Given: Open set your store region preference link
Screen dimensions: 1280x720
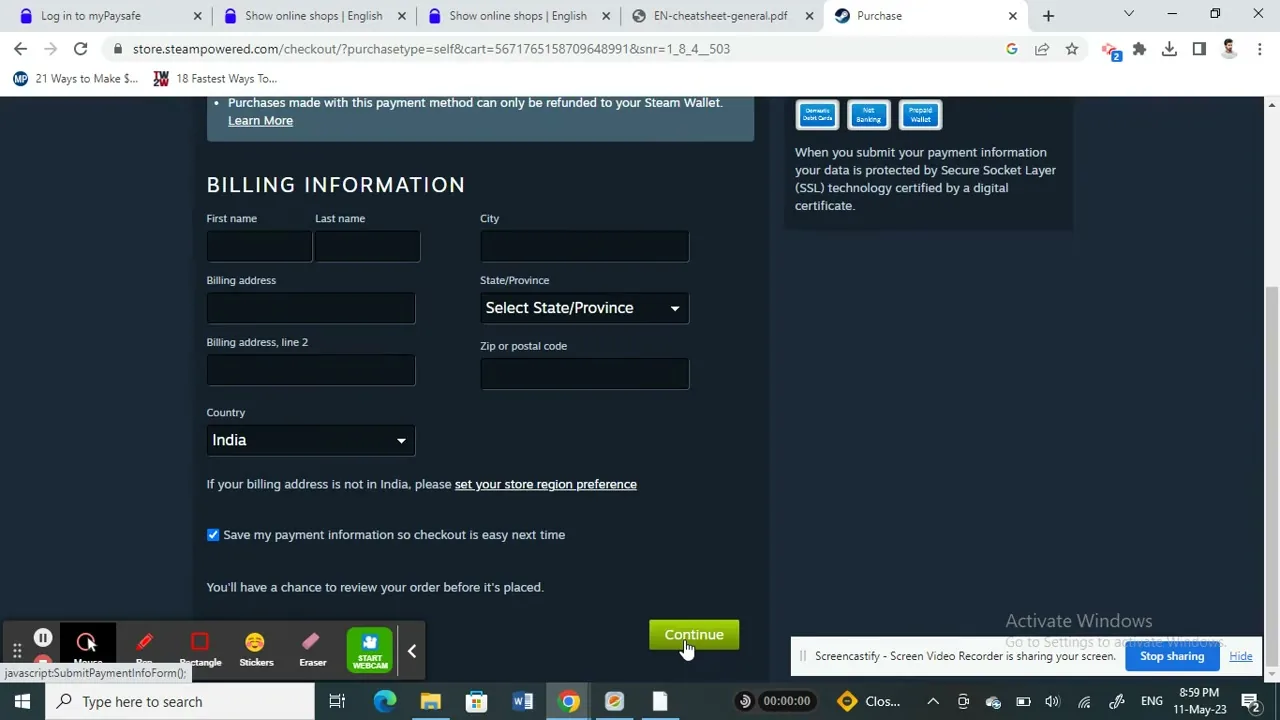Looking at the screenshot, I should [x=545, y=484].
